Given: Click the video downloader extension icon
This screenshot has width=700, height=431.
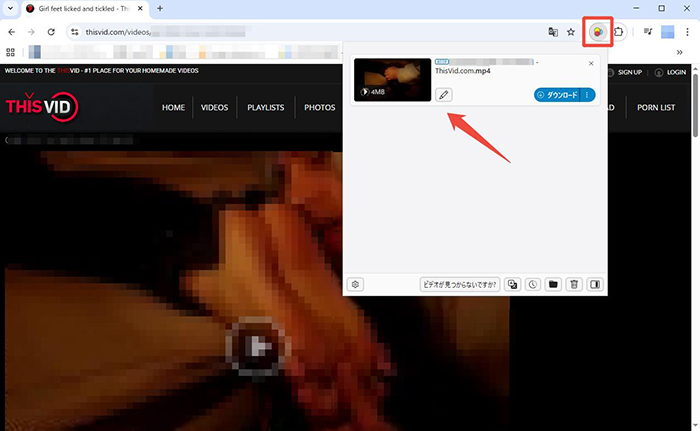Looking at the screenshot, I should click(598, 32).
